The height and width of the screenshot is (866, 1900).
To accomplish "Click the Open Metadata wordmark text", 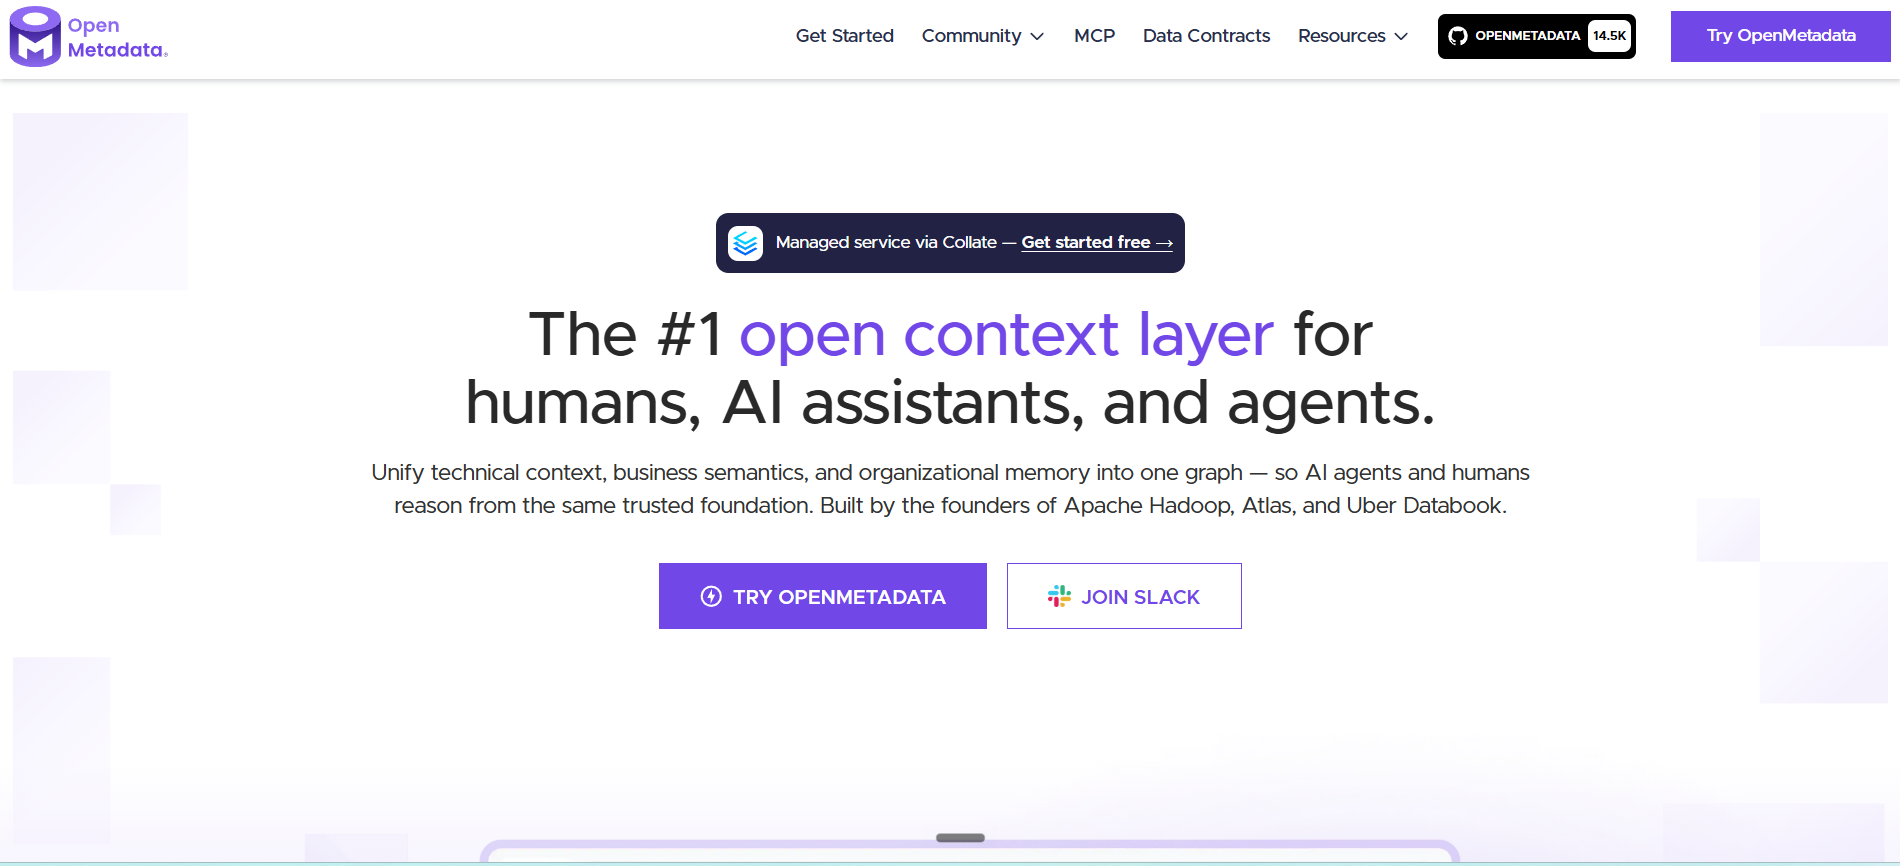I will pos(117,37).
